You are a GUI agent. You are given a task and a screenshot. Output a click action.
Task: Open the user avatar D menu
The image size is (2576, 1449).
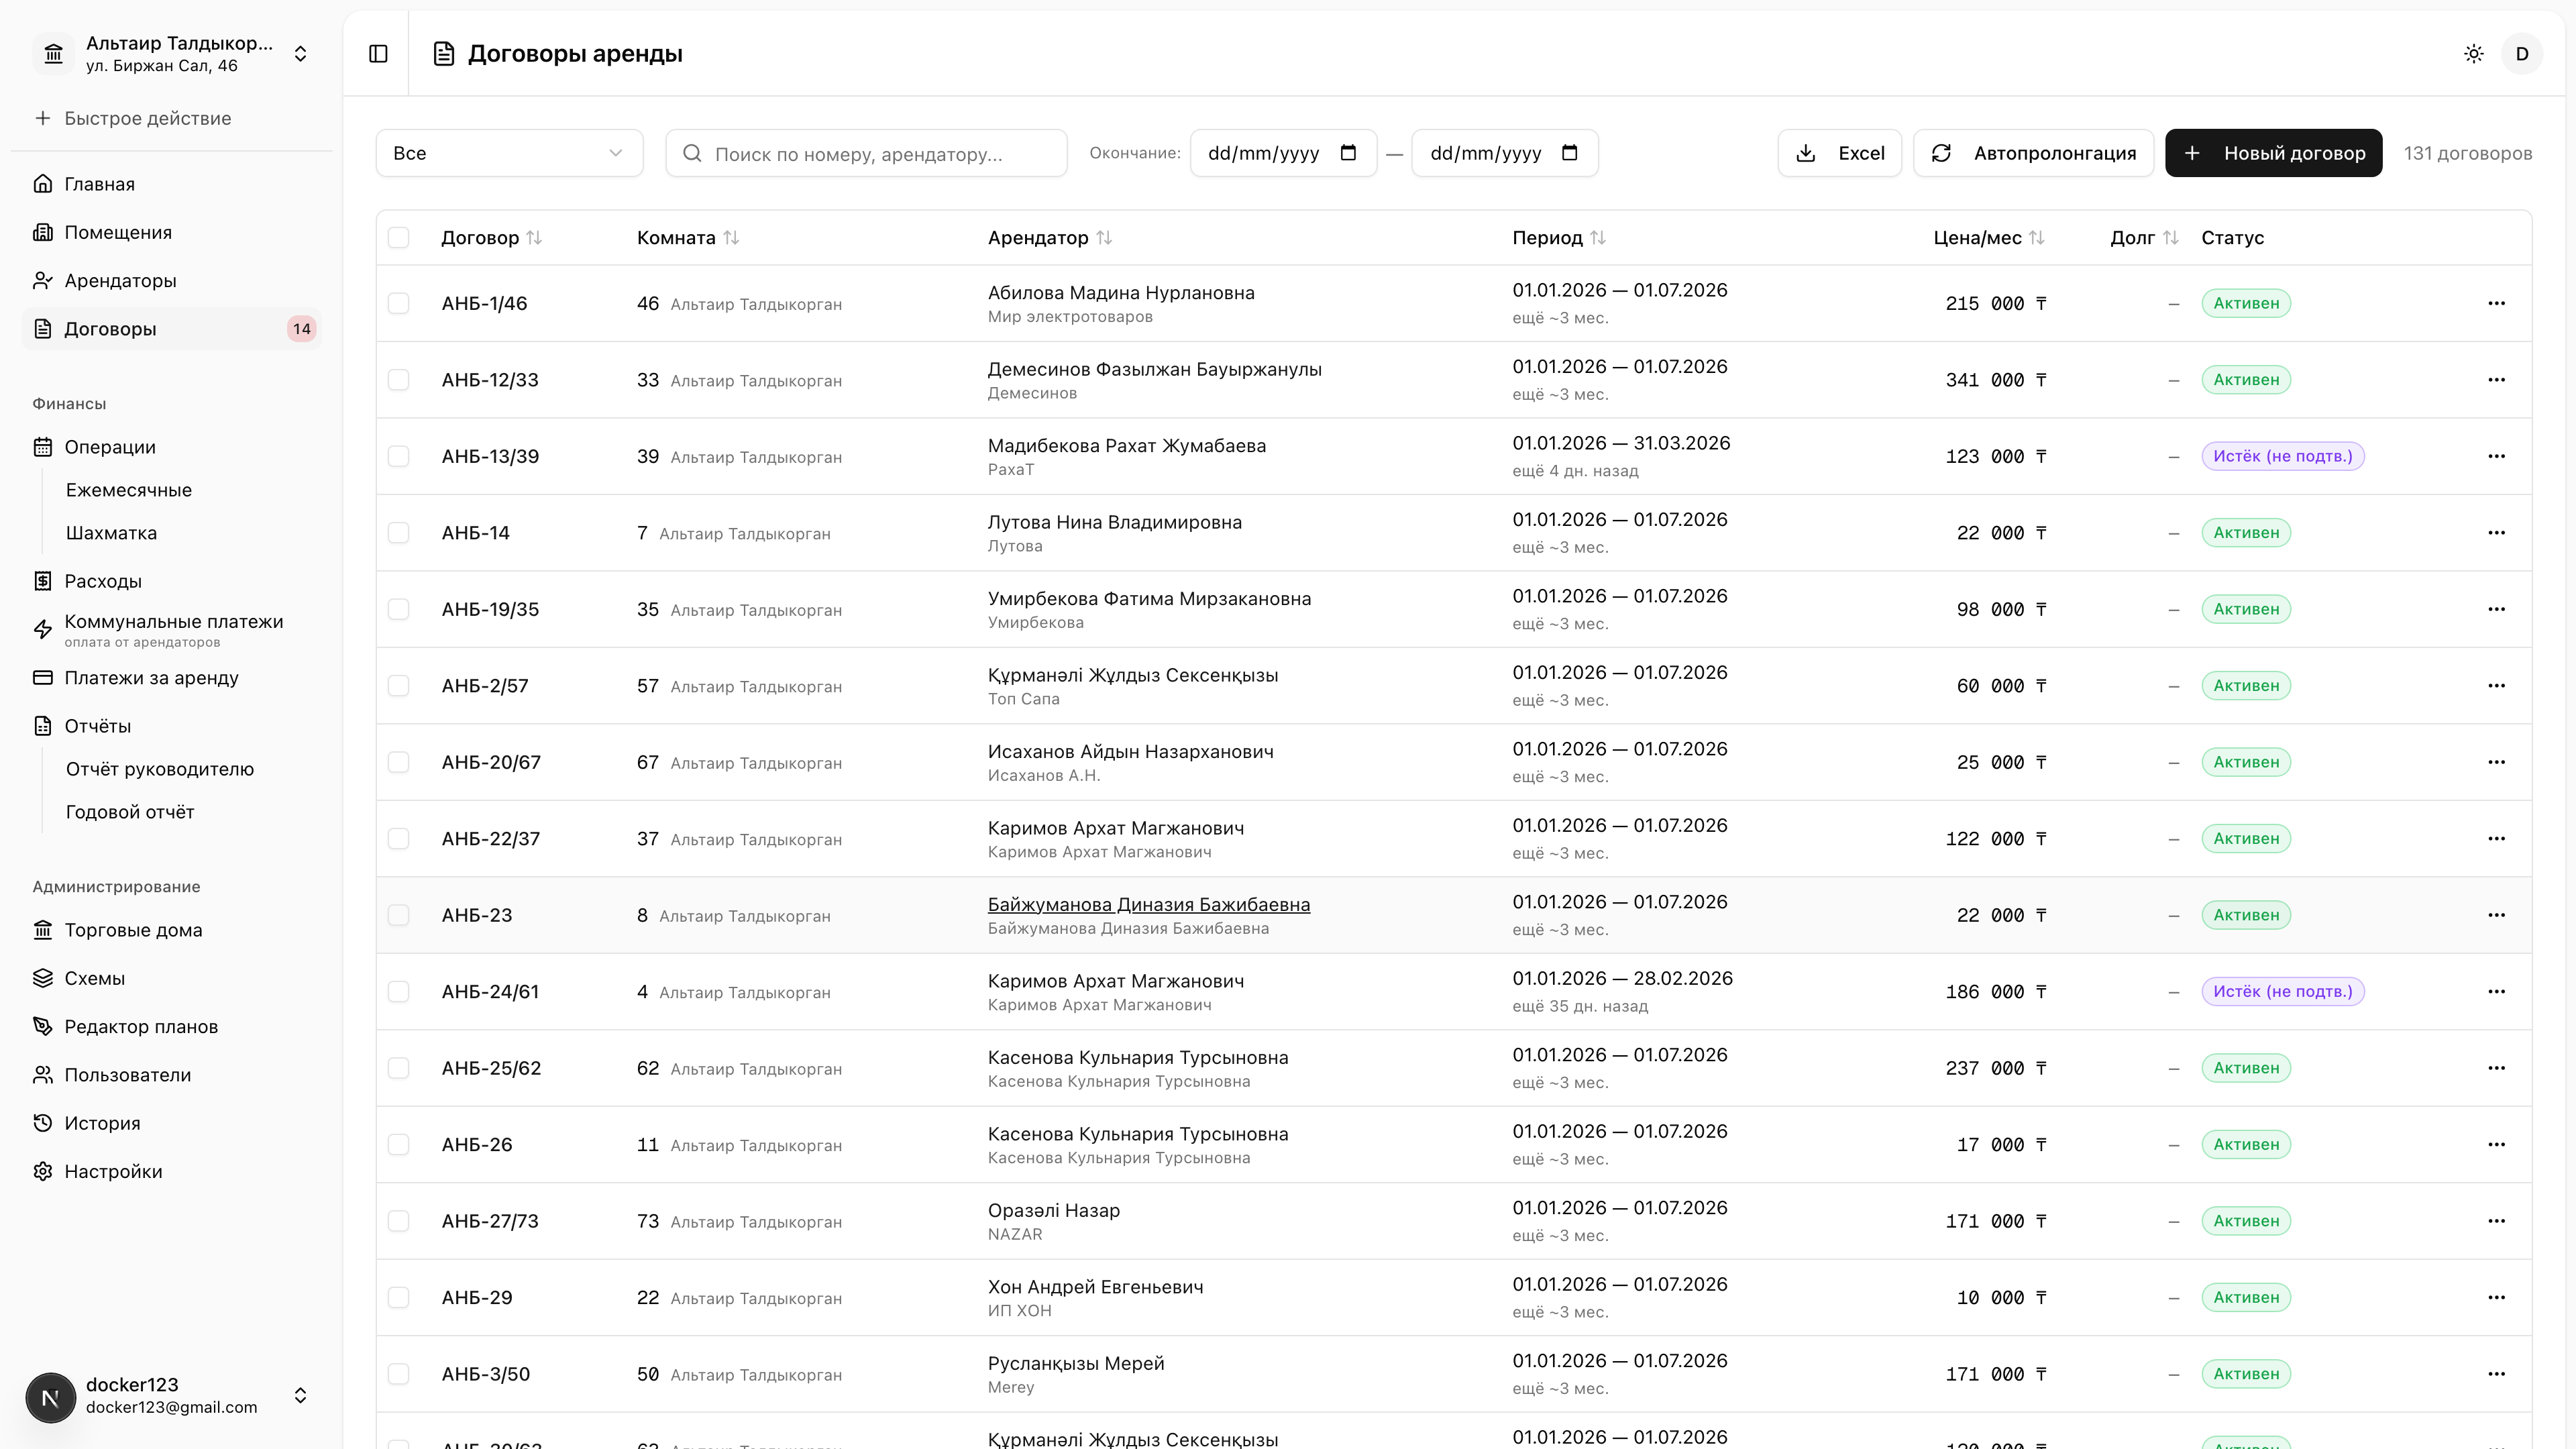[2521, 54]
